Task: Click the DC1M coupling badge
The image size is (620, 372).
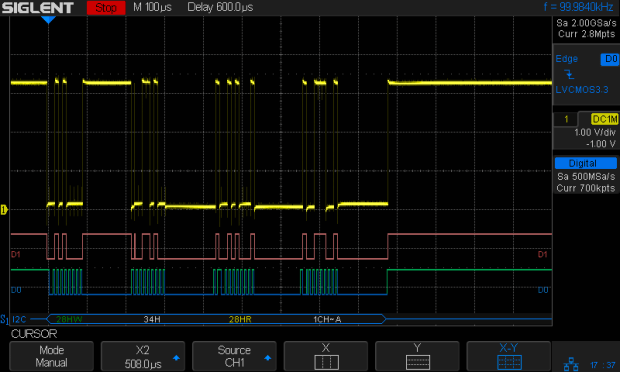Action: coord(605,119)
